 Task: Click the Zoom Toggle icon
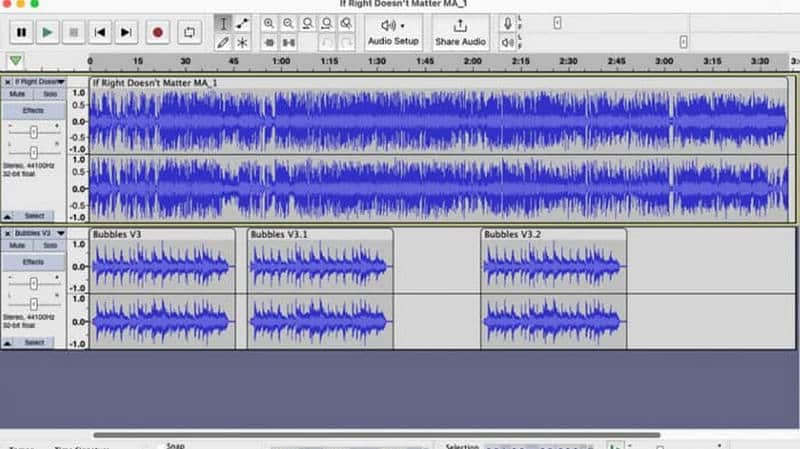(346, 23)
